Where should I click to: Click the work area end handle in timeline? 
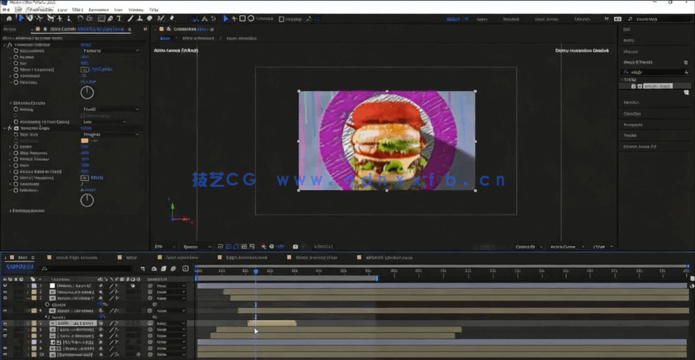tap(377, 278)
